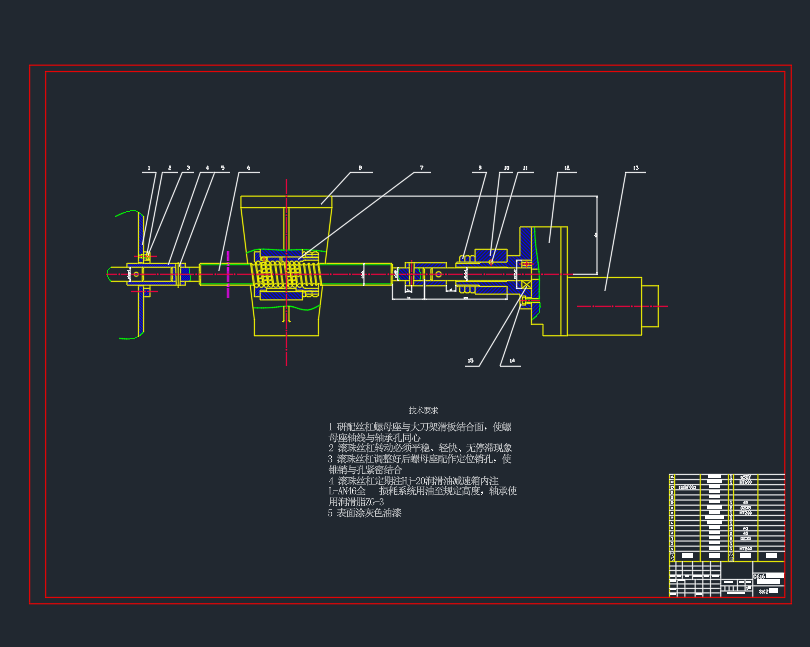Image resolution: width=810 pixels, height=647 pixels.
Task: Select callout 7 pointing to the ball screw
Action: coord(422,168)
